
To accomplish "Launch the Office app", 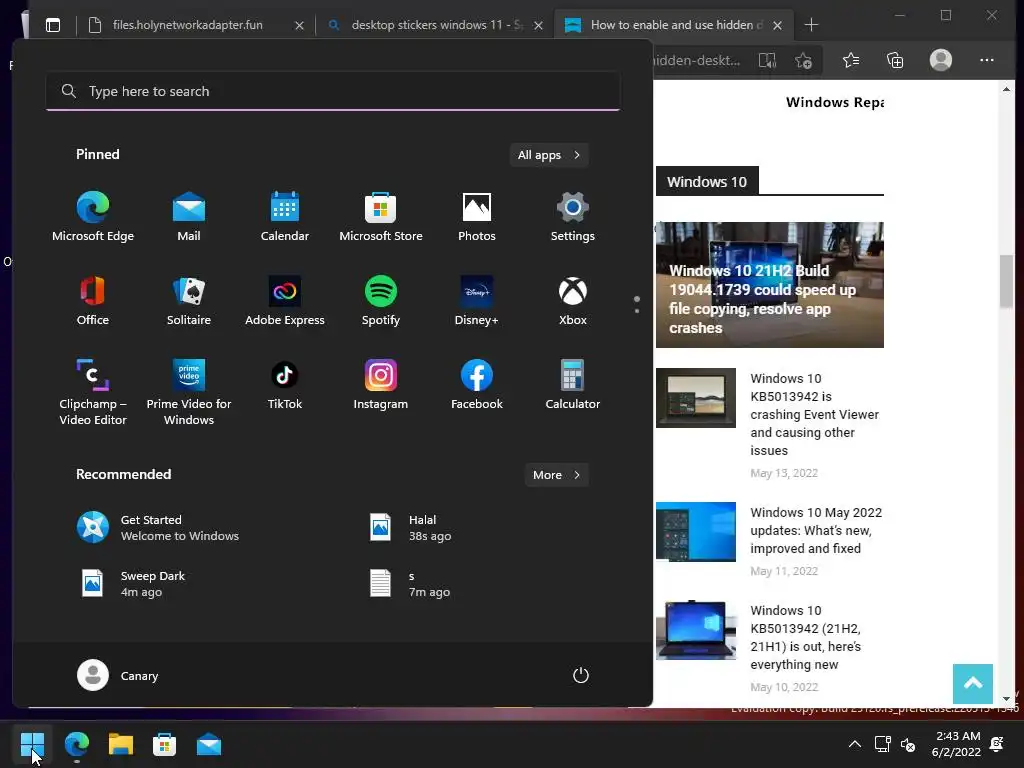I will pyautogui.click(x=93, y=301).
